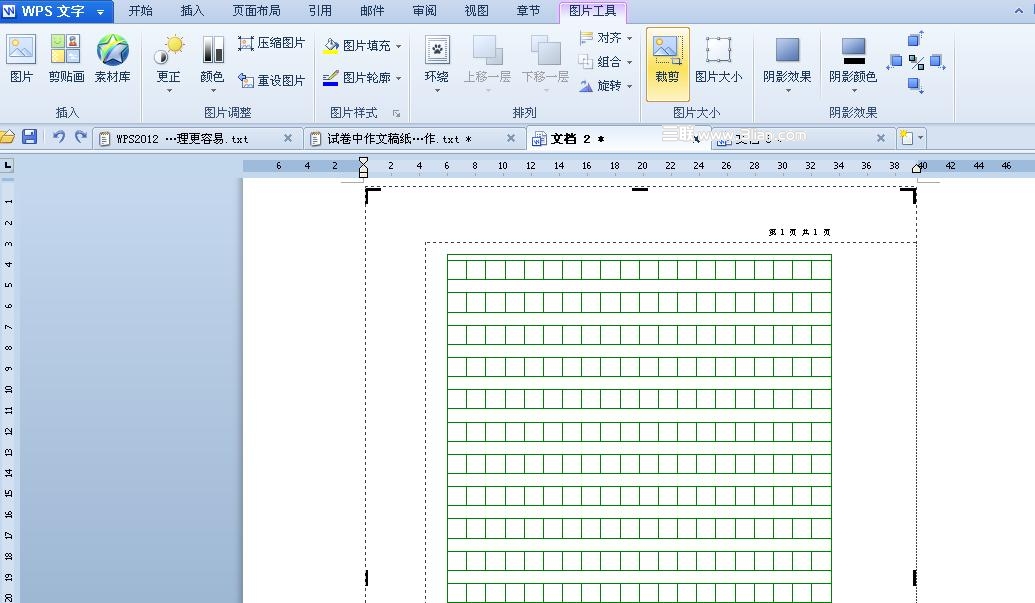Image resolution: width=1035 pixels, height=603 pixels.
Task: Switch to the 插入 tab
Action: coord(192,11)
